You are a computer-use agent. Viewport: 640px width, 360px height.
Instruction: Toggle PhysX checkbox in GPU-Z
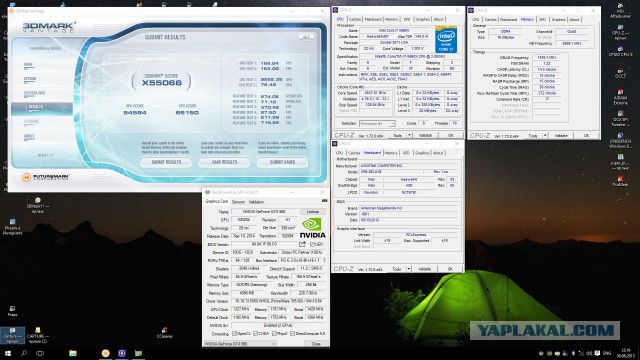tap(274, 333)
